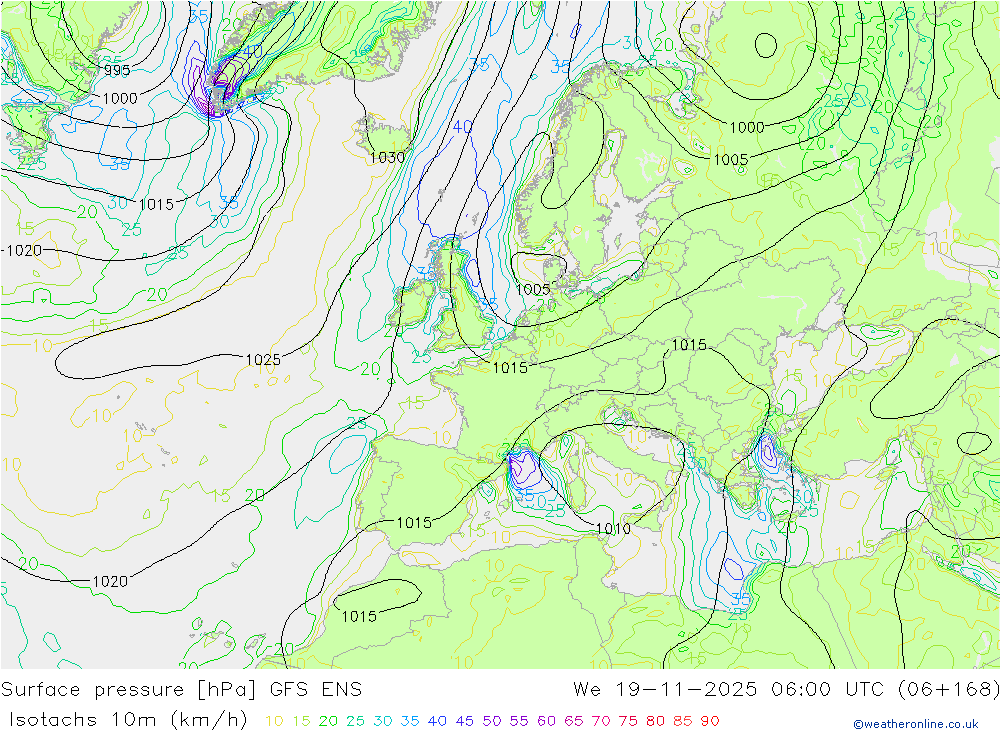Click the 1015 isobar label over northern France

(x=510, y=367)
